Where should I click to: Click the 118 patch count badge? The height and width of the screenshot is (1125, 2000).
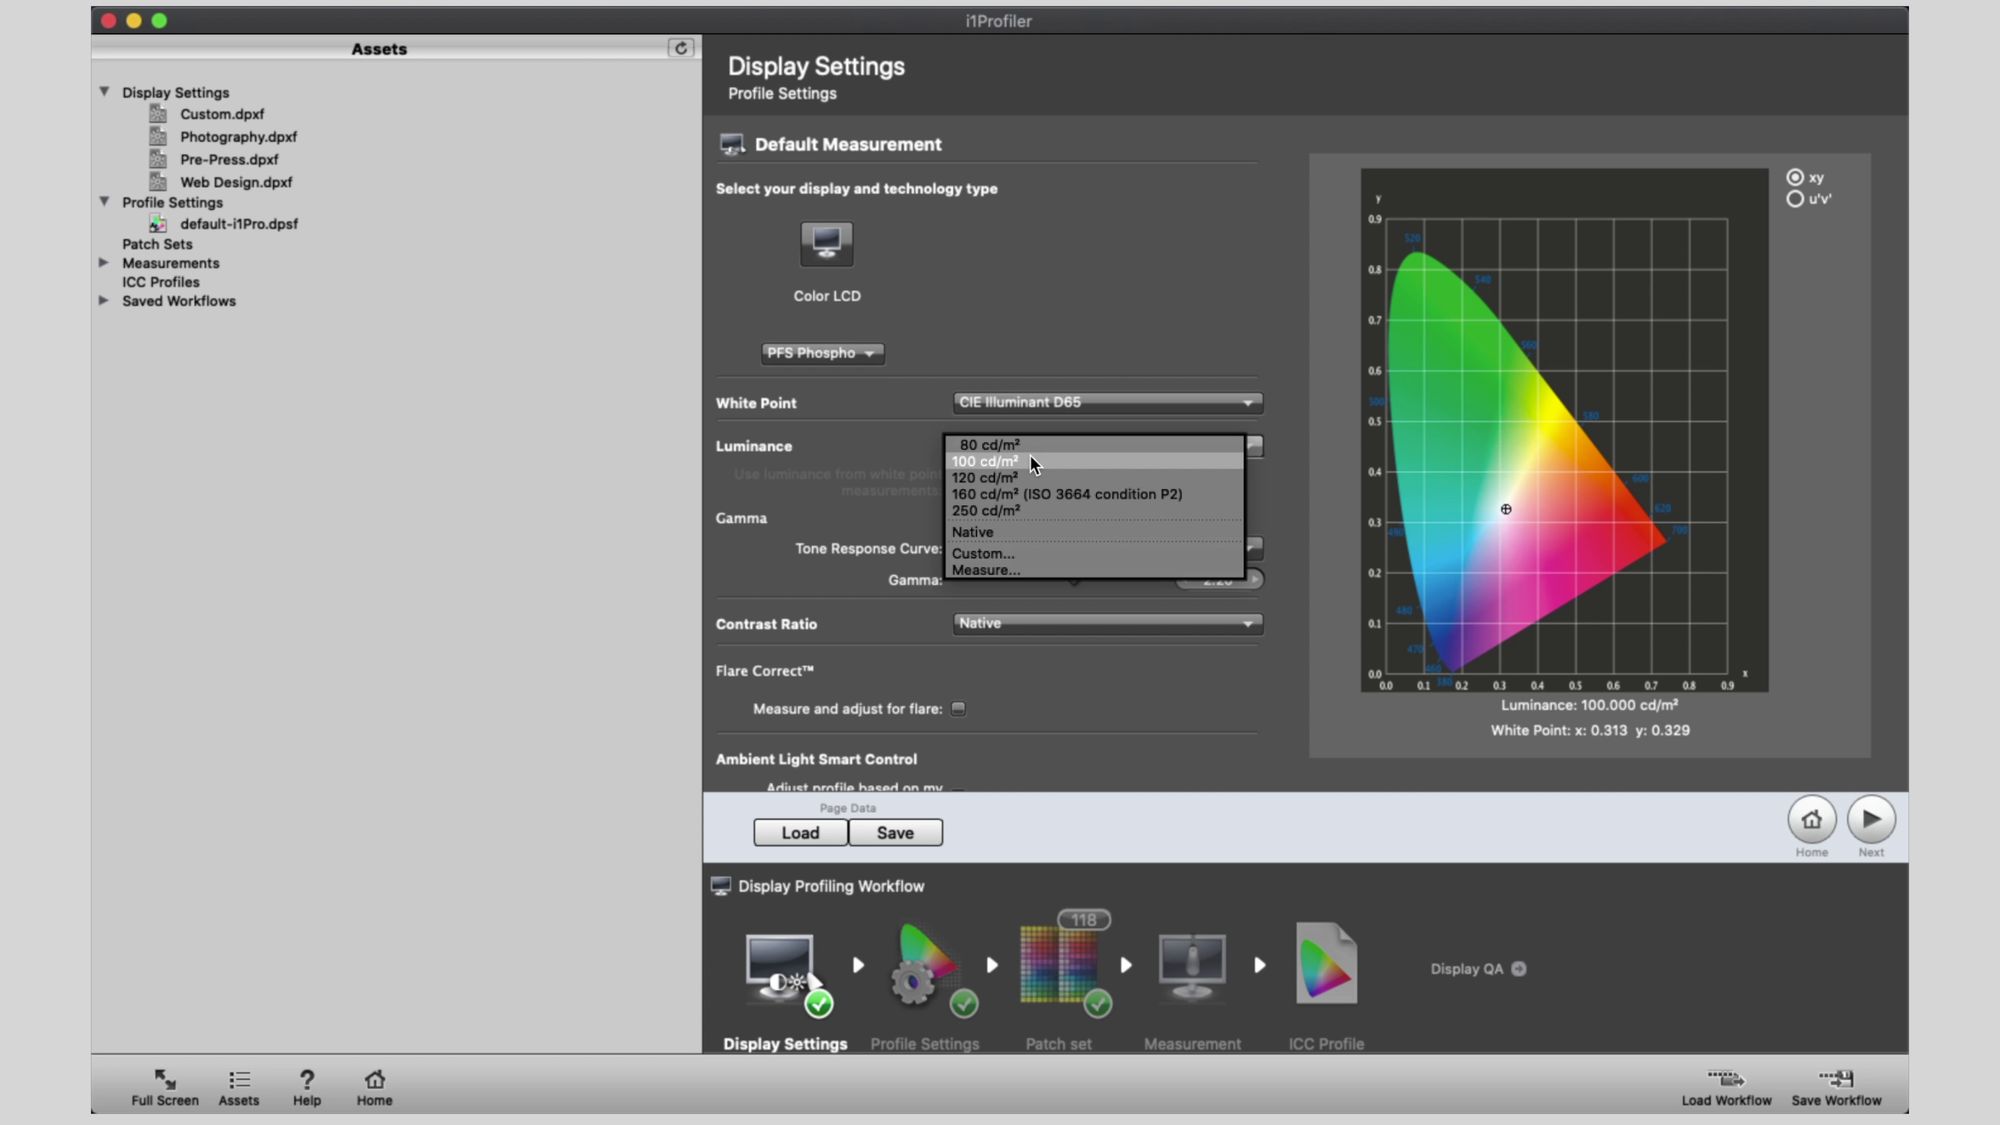1084,920
